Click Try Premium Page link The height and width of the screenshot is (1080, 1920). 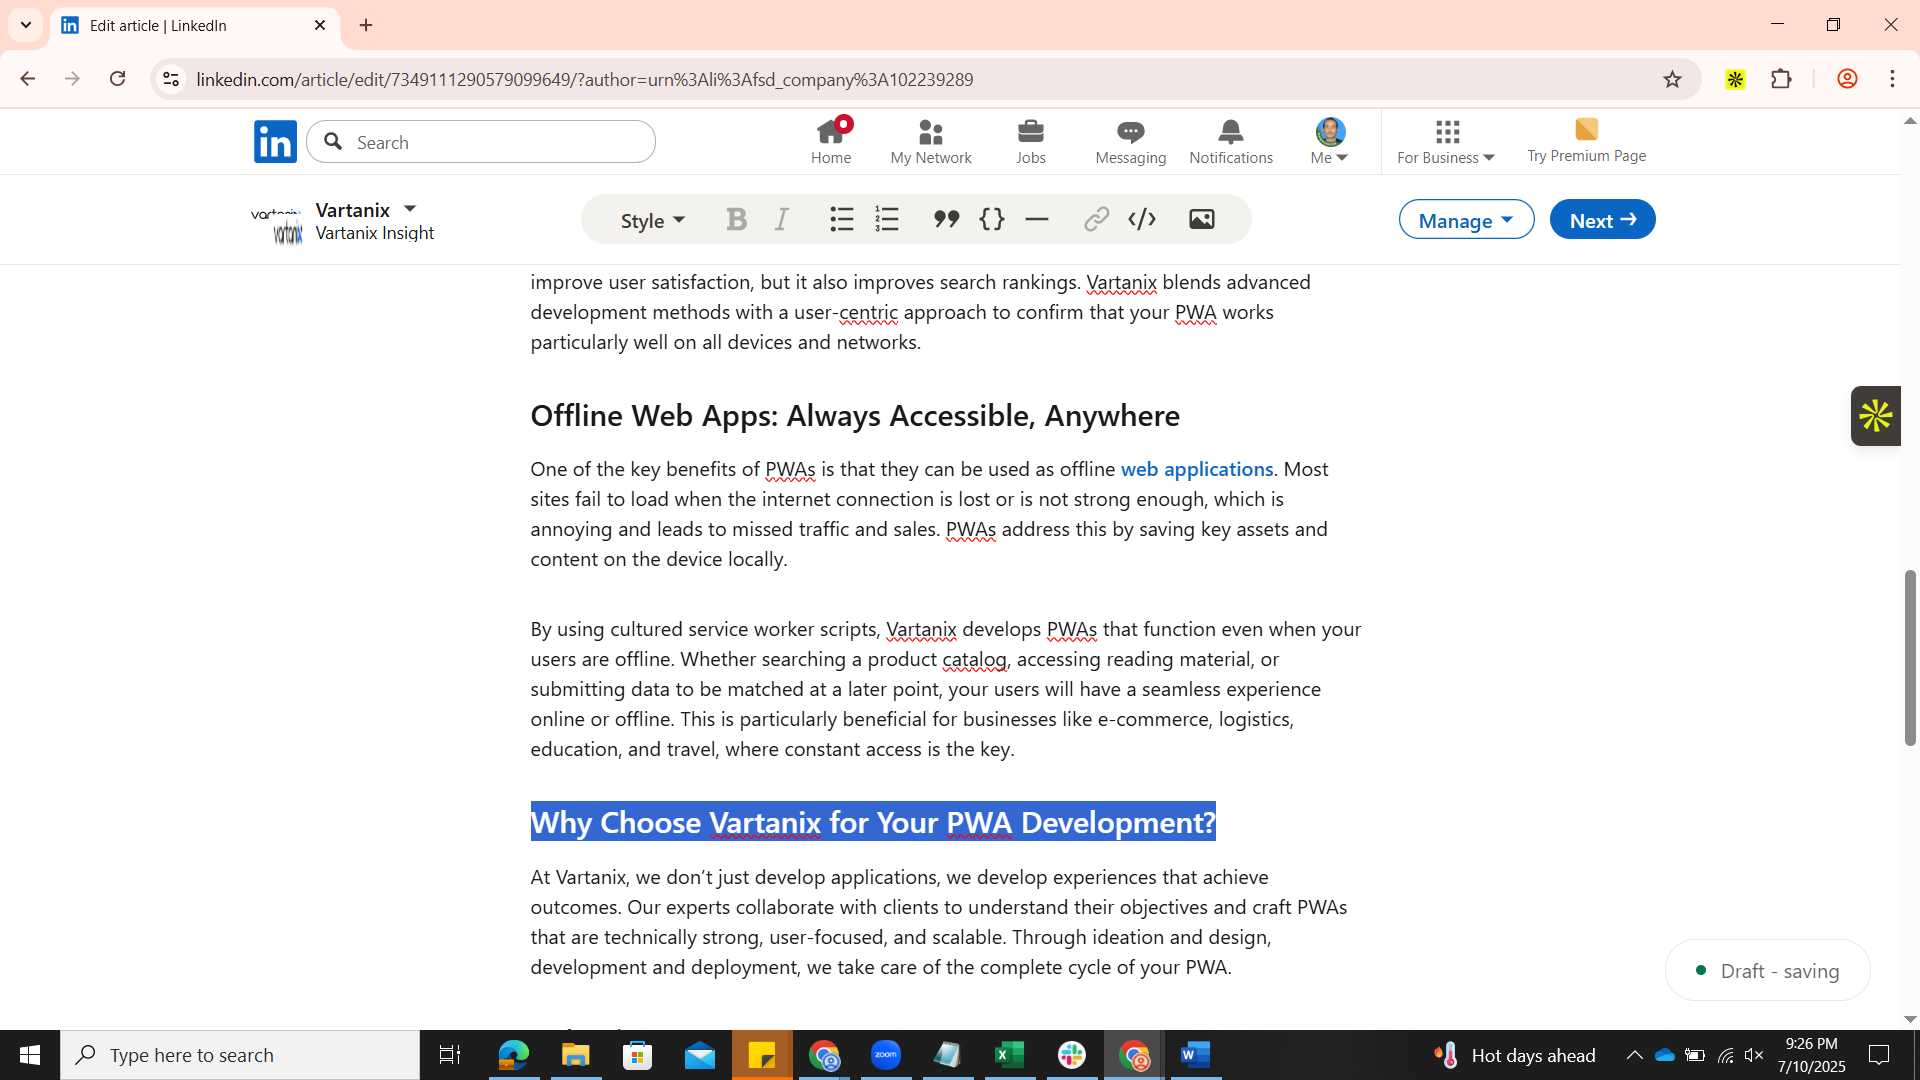(1586, 141)
